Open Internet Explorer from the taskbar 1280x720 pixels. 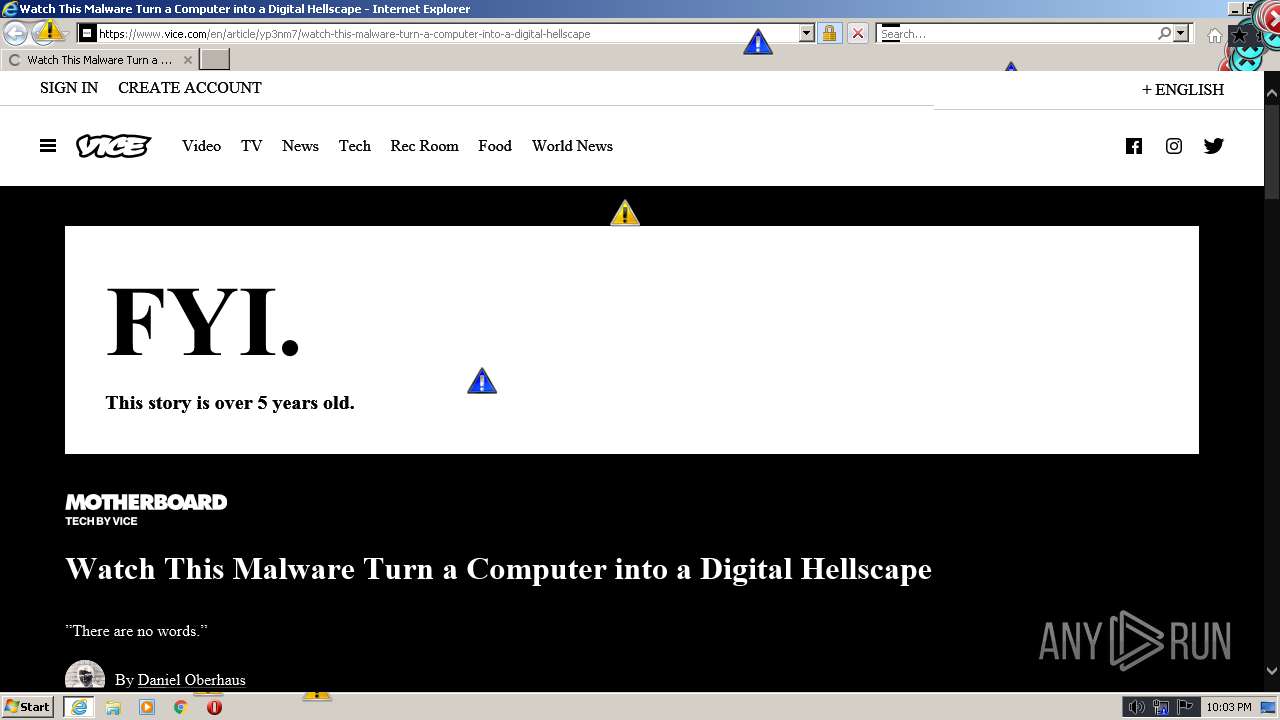78,707
